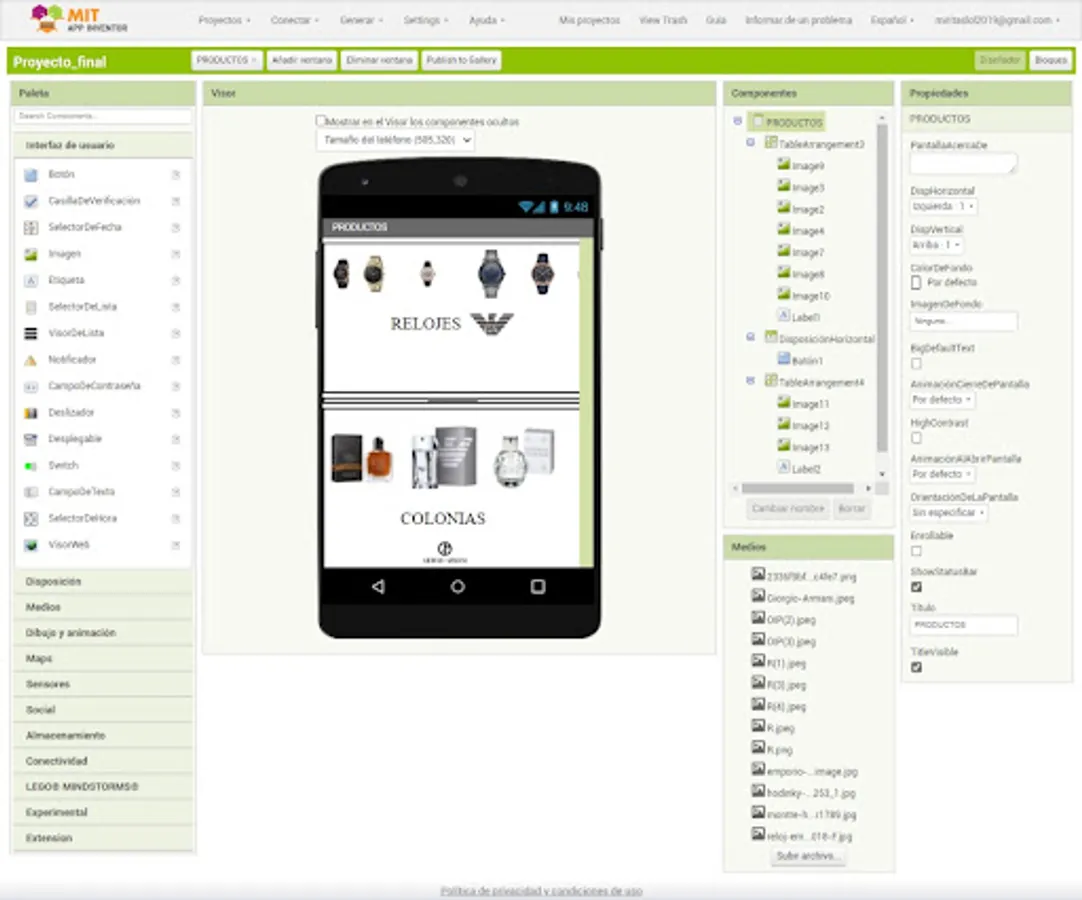Image resolution: width=1082 pixels, height=900 pixels.
Task: Click the VisorWeb component icon
Action: pos(31,545)
